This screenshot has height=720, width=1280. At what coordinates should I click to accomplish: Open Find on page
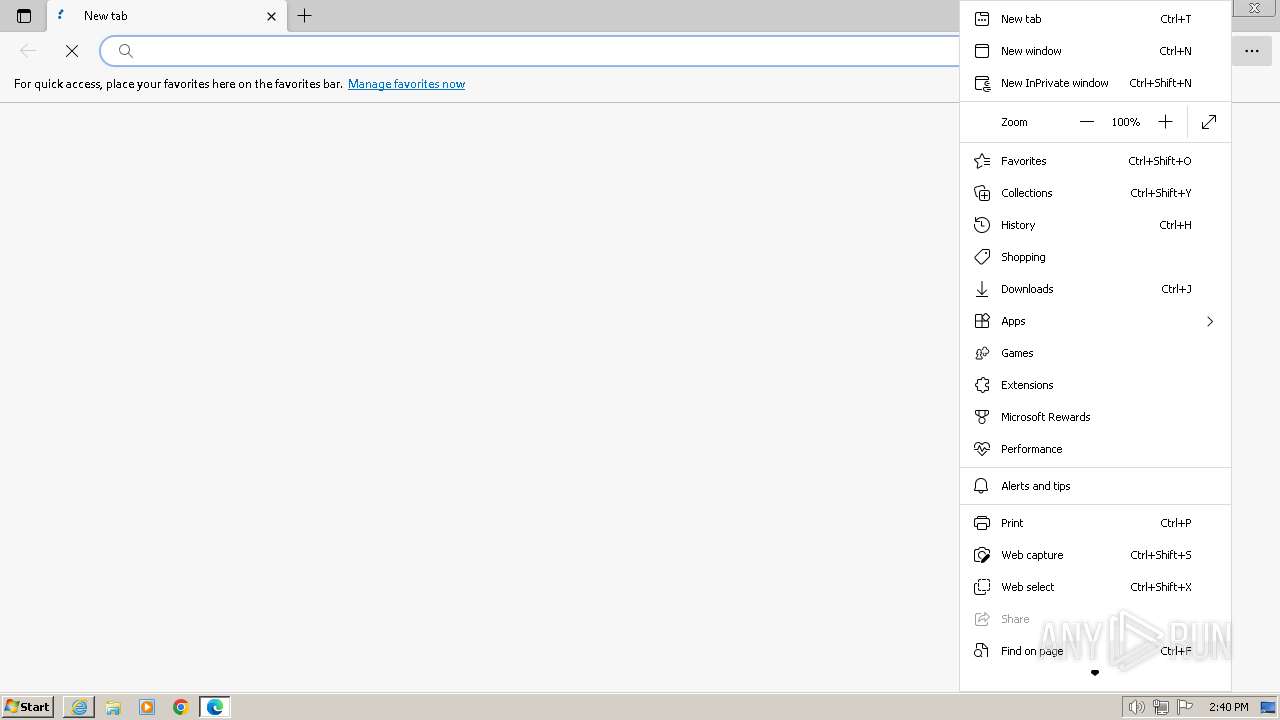click(x=1095, y=651)
